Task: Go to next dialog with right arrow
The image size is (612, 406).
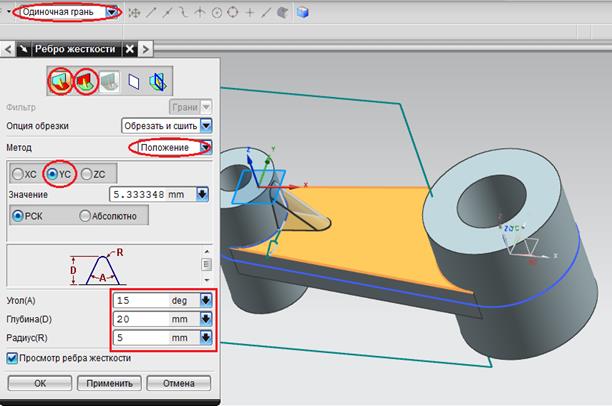Action: coord(145,48)
